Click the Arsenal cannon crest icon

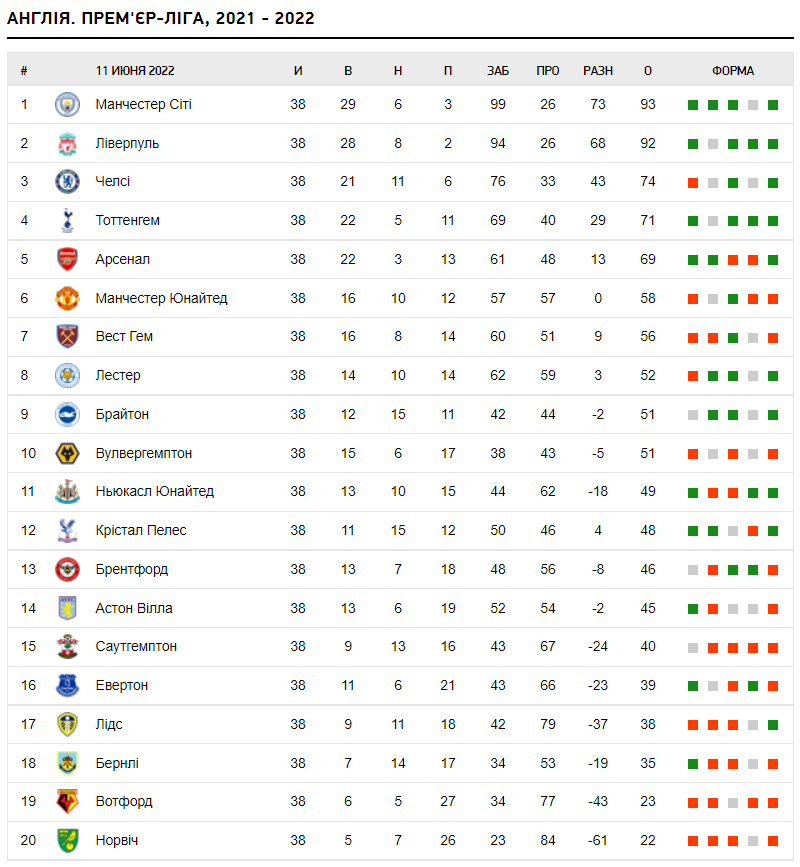[x=67, y=260]
